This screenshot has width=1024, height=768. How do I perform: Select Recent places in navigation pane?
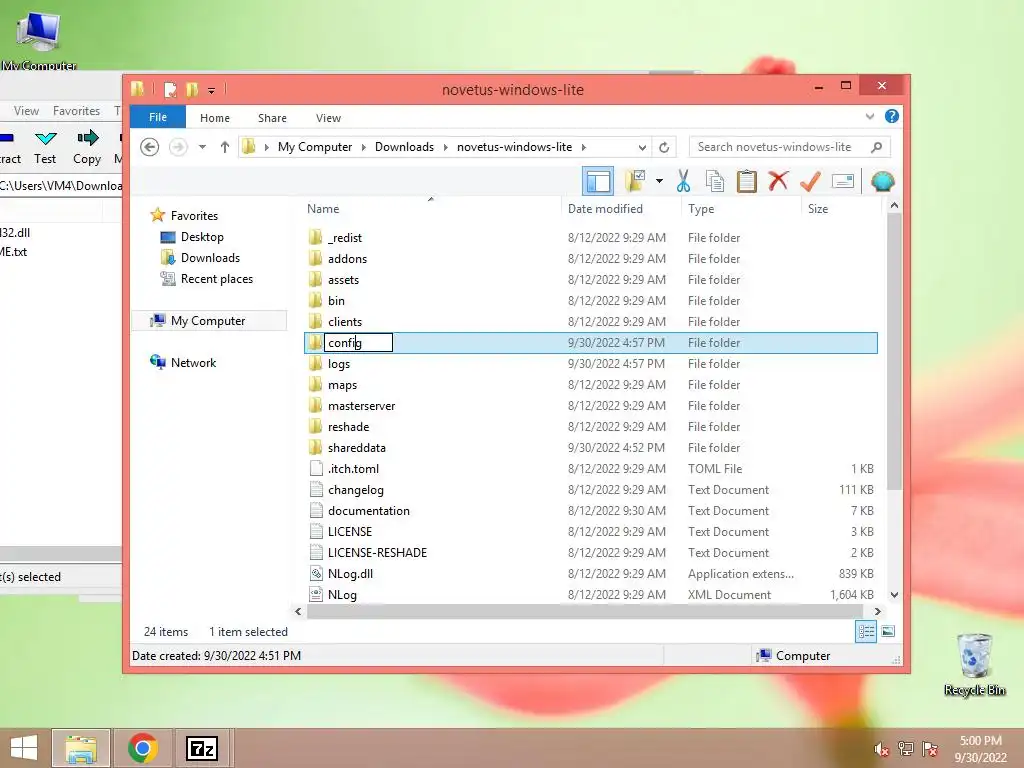click(x=217, y=279)
